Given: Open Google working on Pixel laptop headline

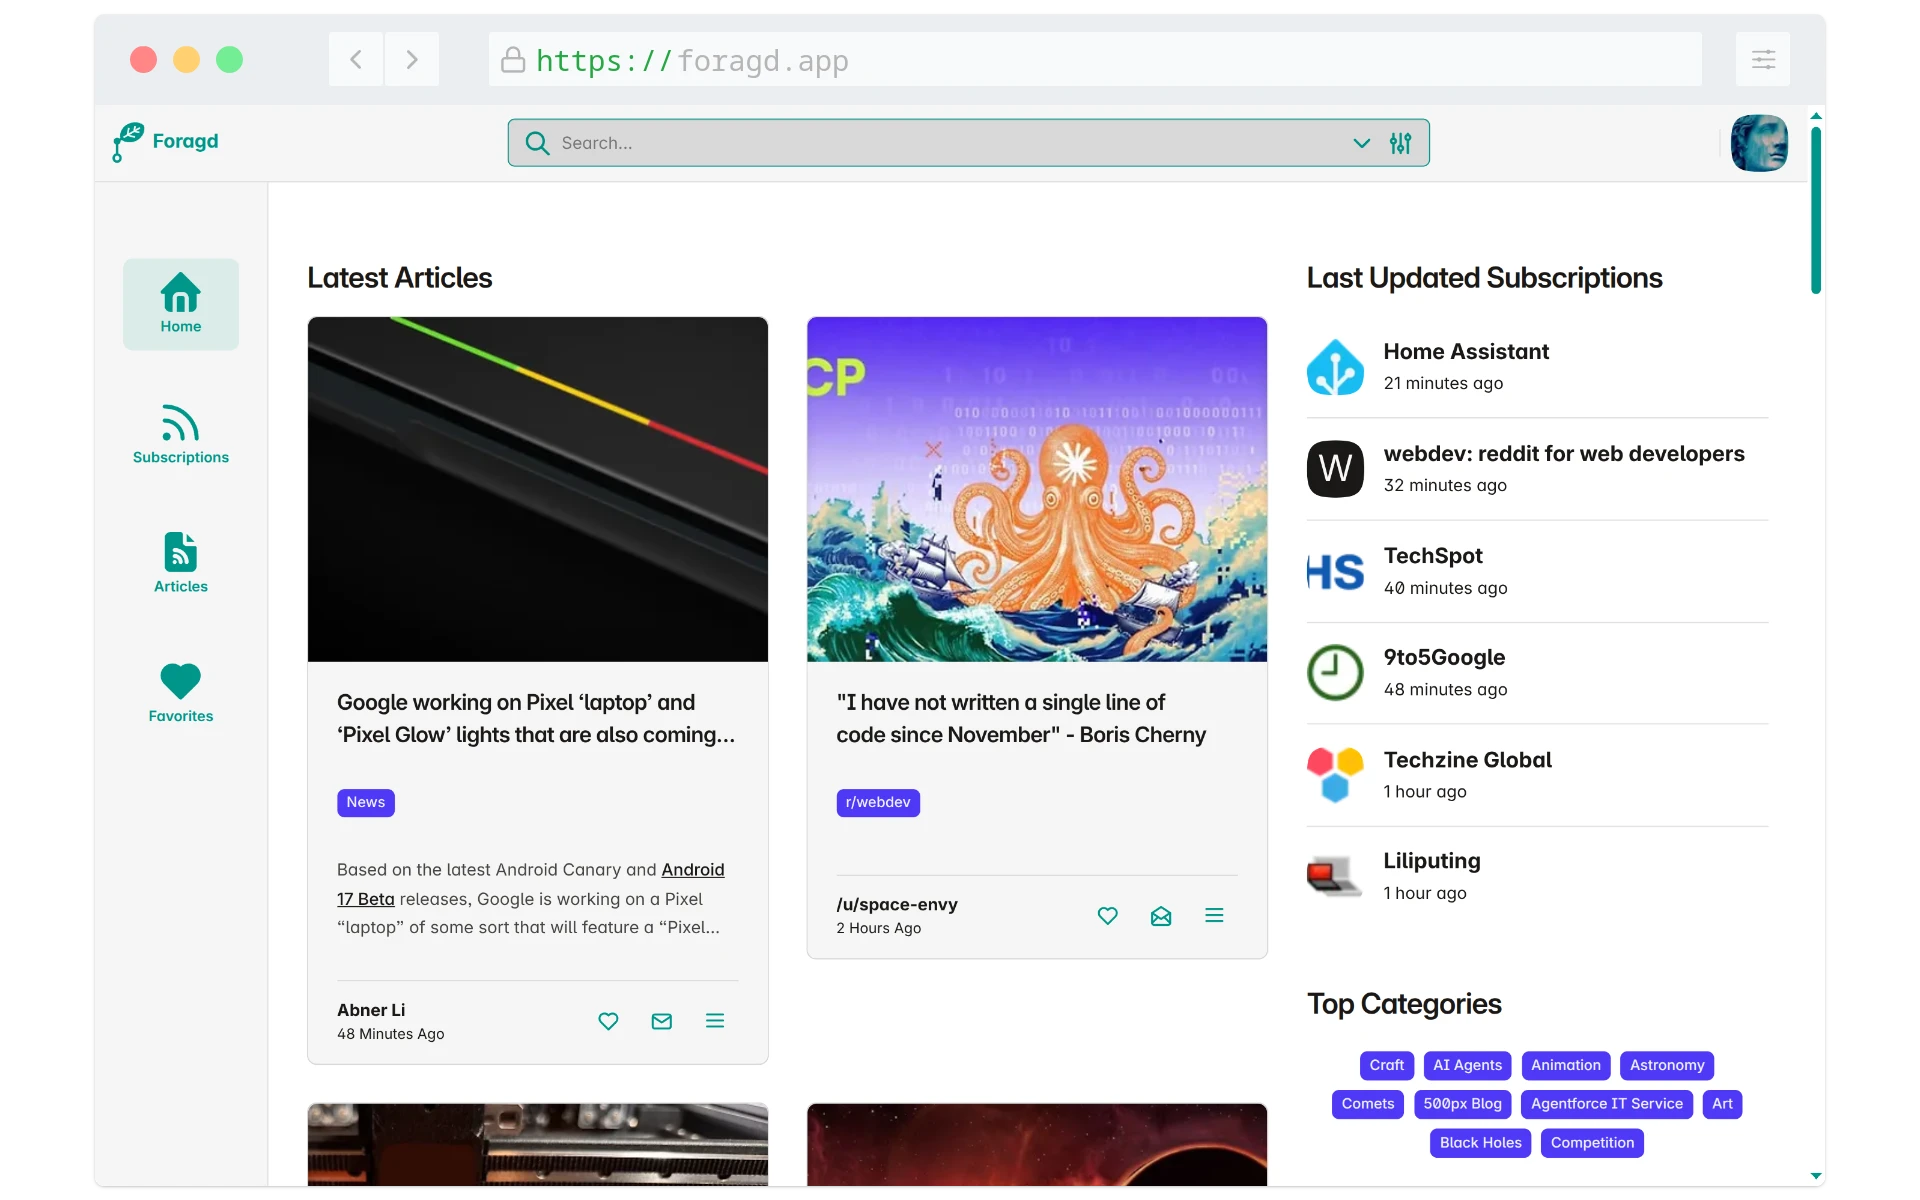Looking at the screenshot, I should click(x=536, y=719).
